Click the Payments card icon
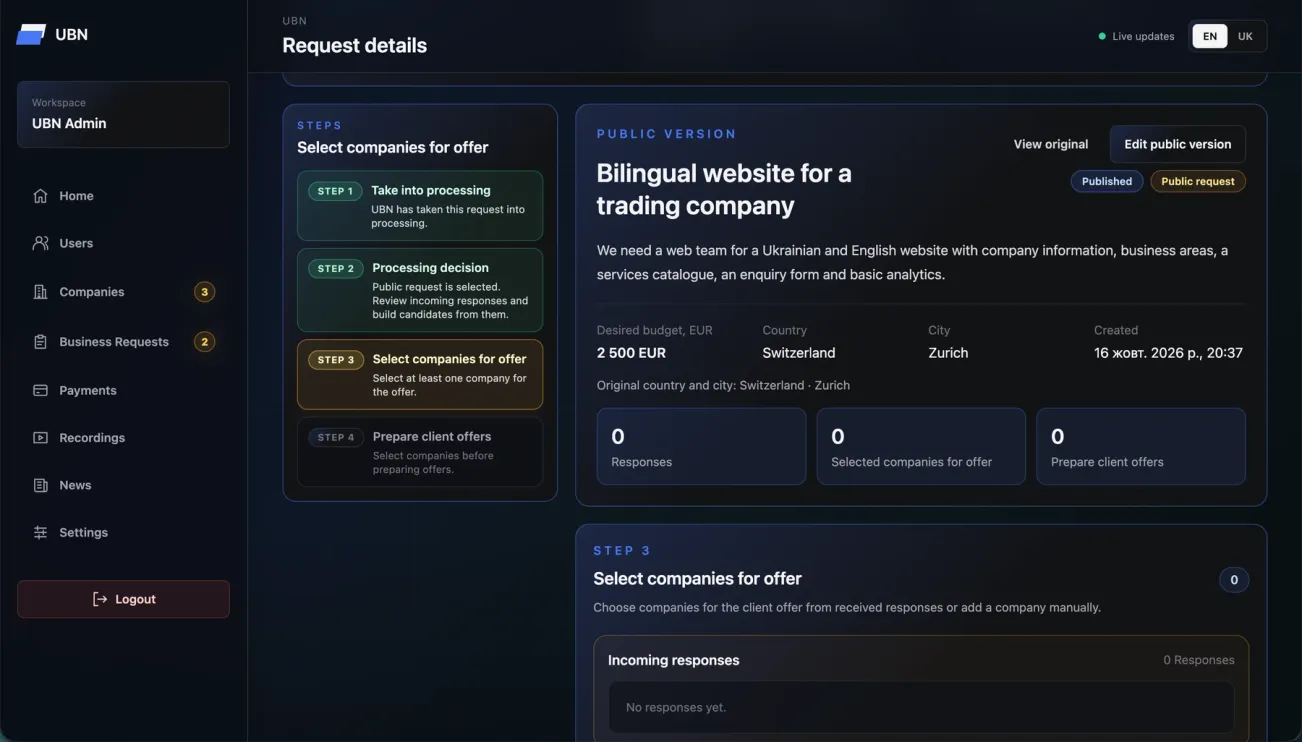This screenshot has width=1302, height=742. pos(40,390)
